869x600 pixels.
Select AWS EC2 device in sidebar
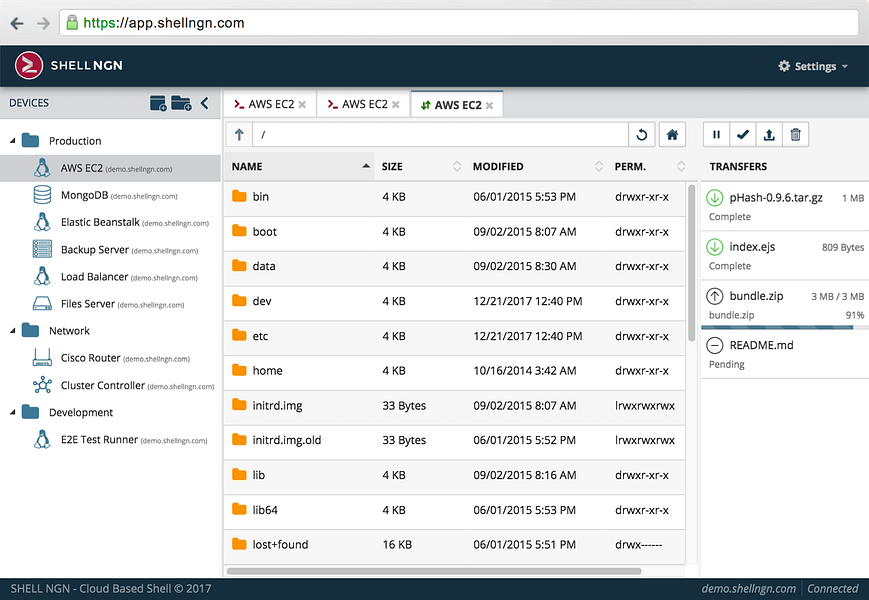point(110,168)
